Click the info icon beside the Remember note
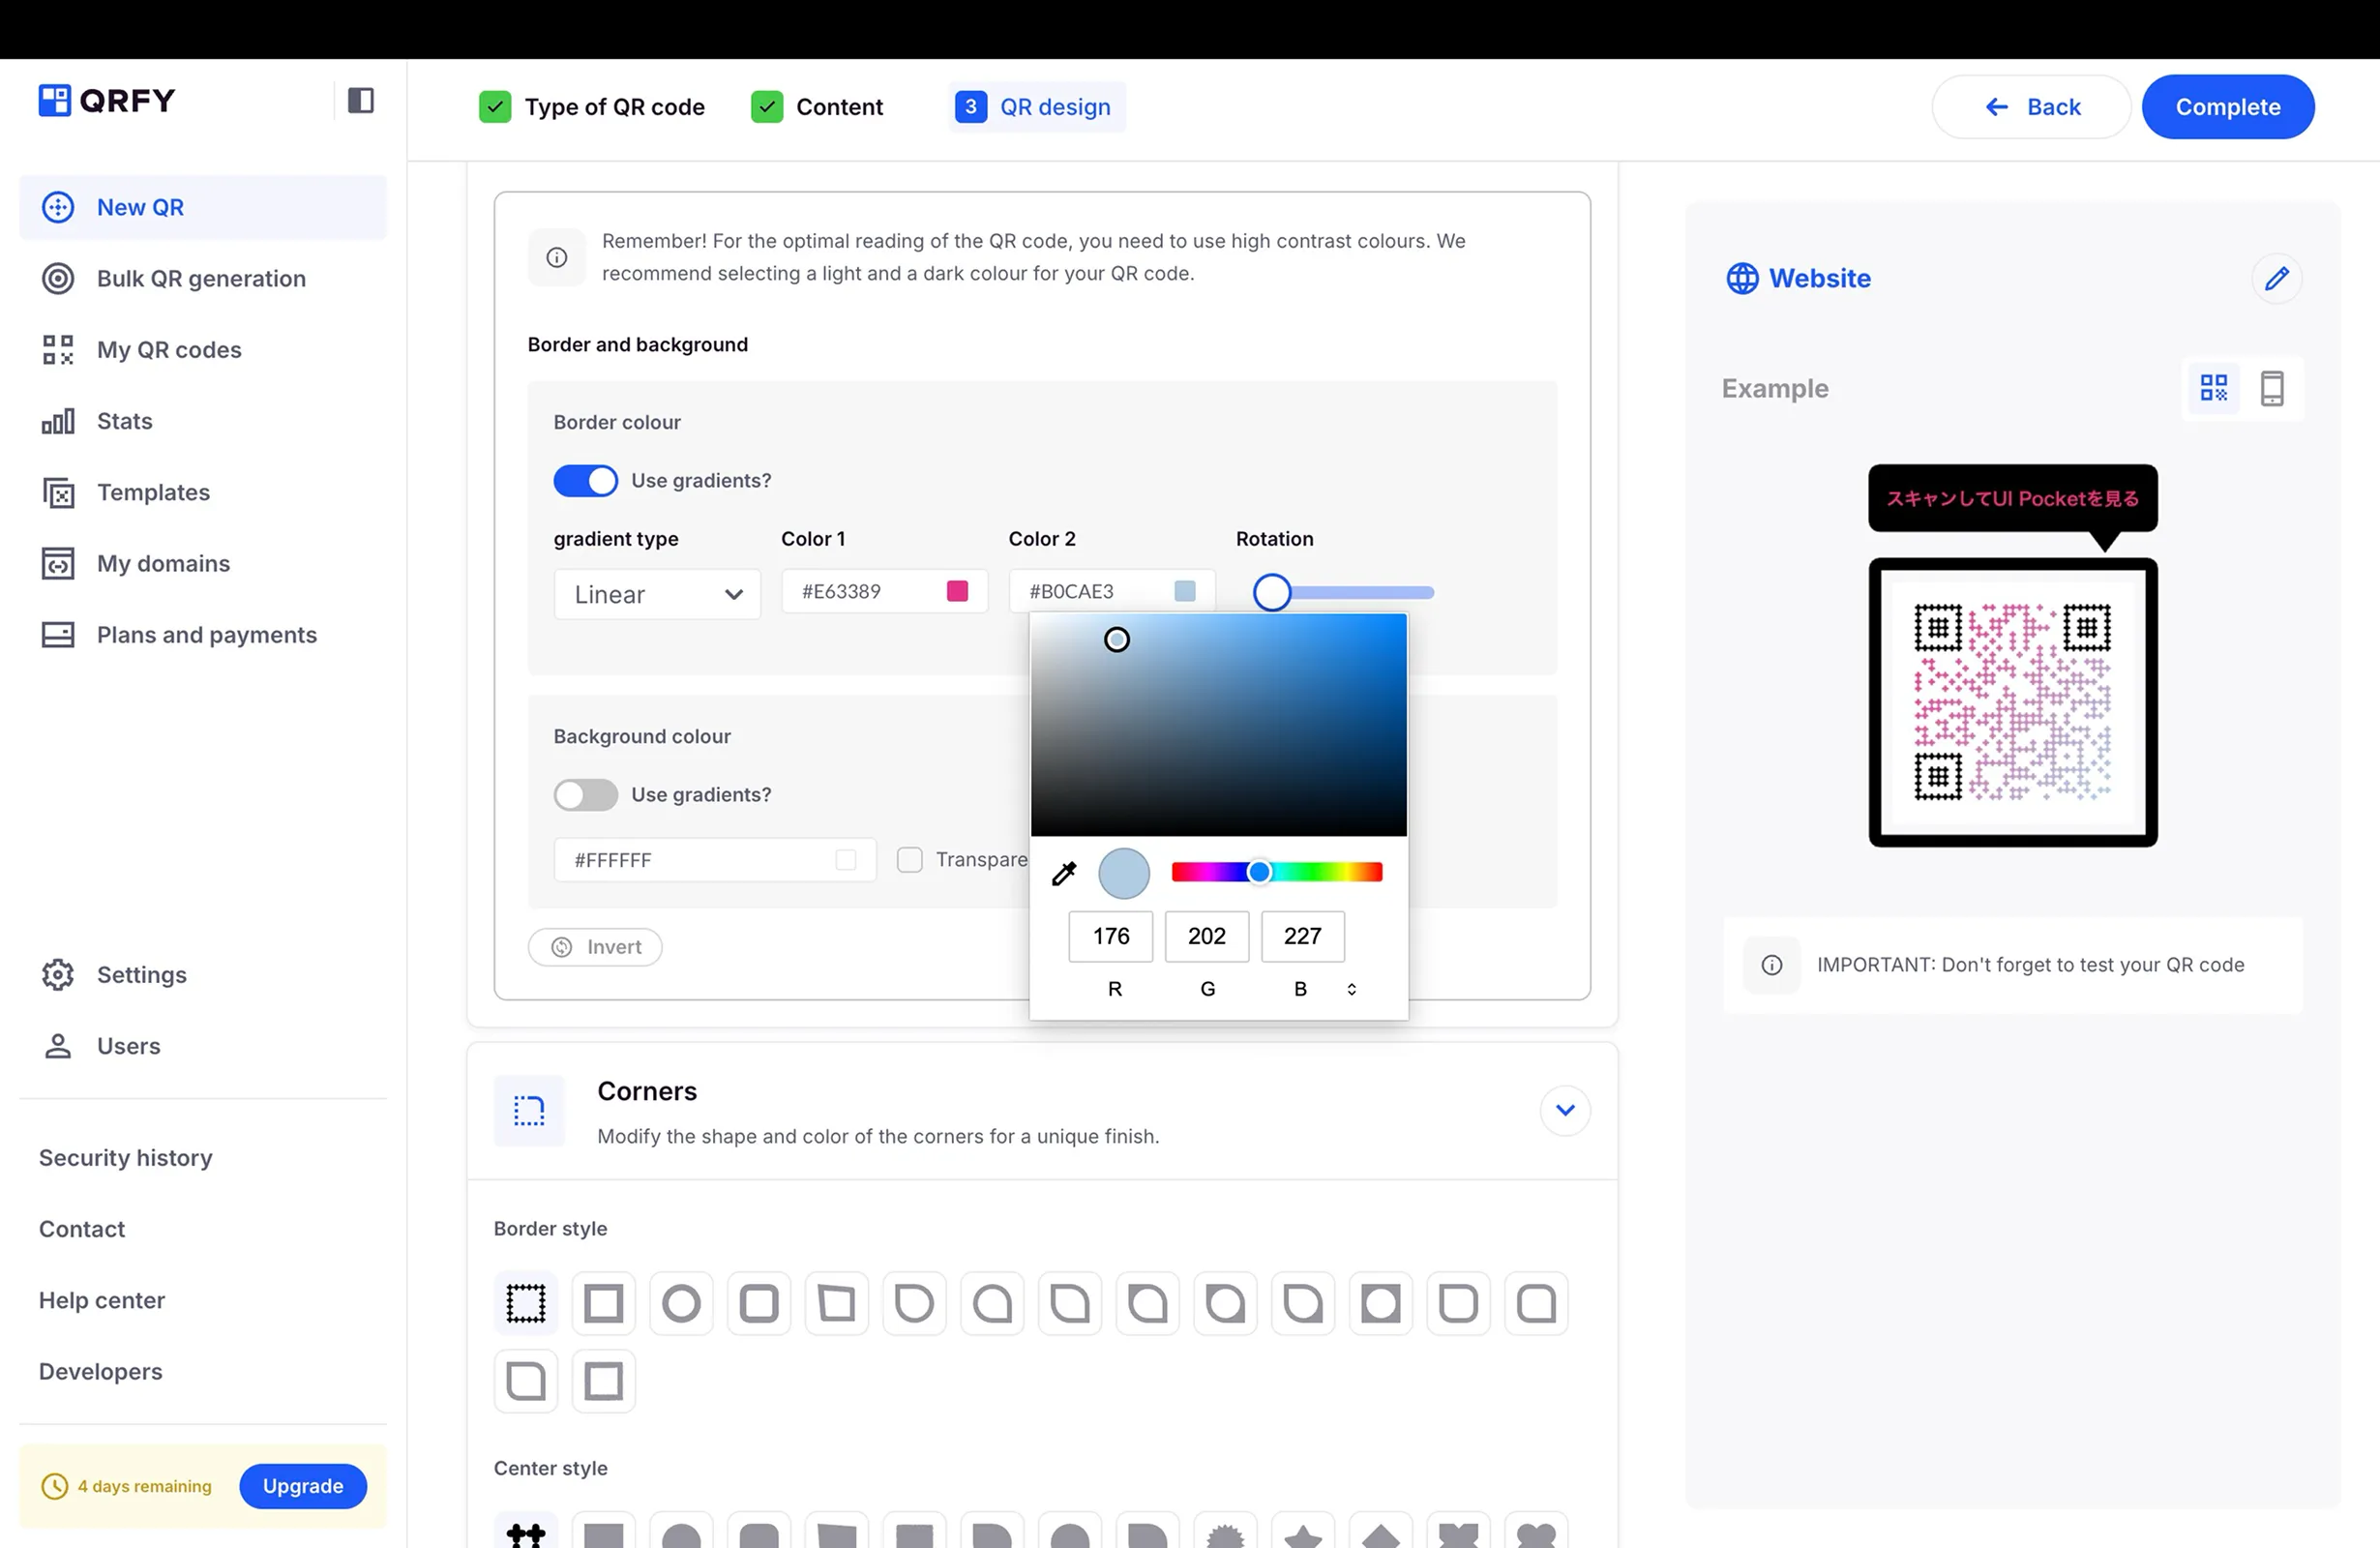This screenshot has width=2380, height=1548. pos(557,258)
